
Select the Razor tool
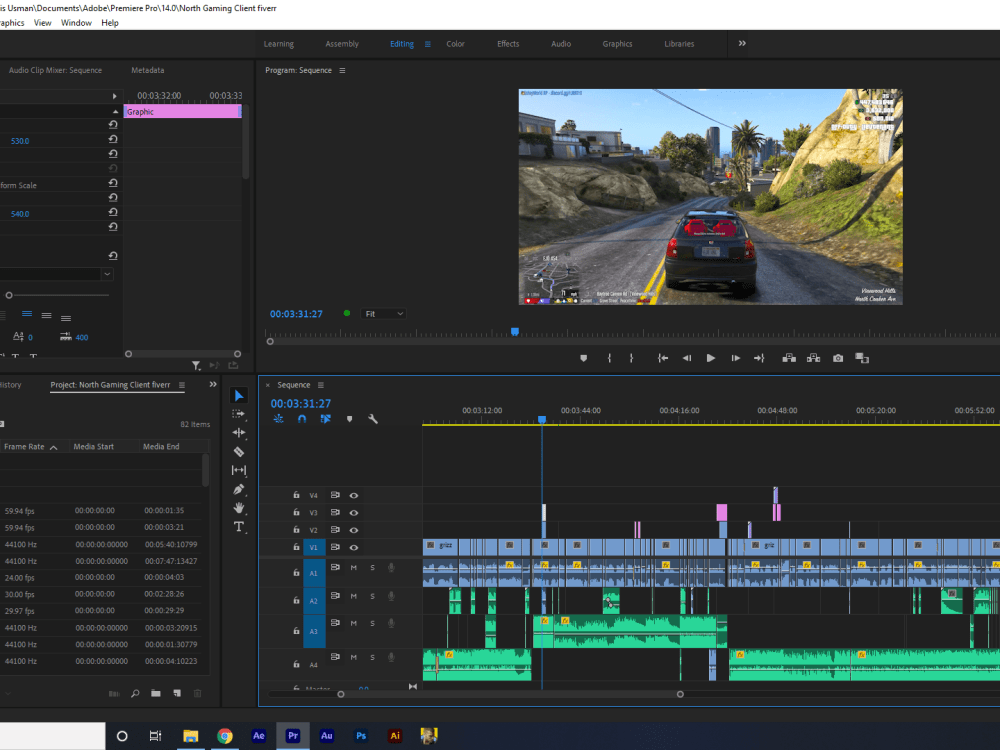click(x=239, y=452)
